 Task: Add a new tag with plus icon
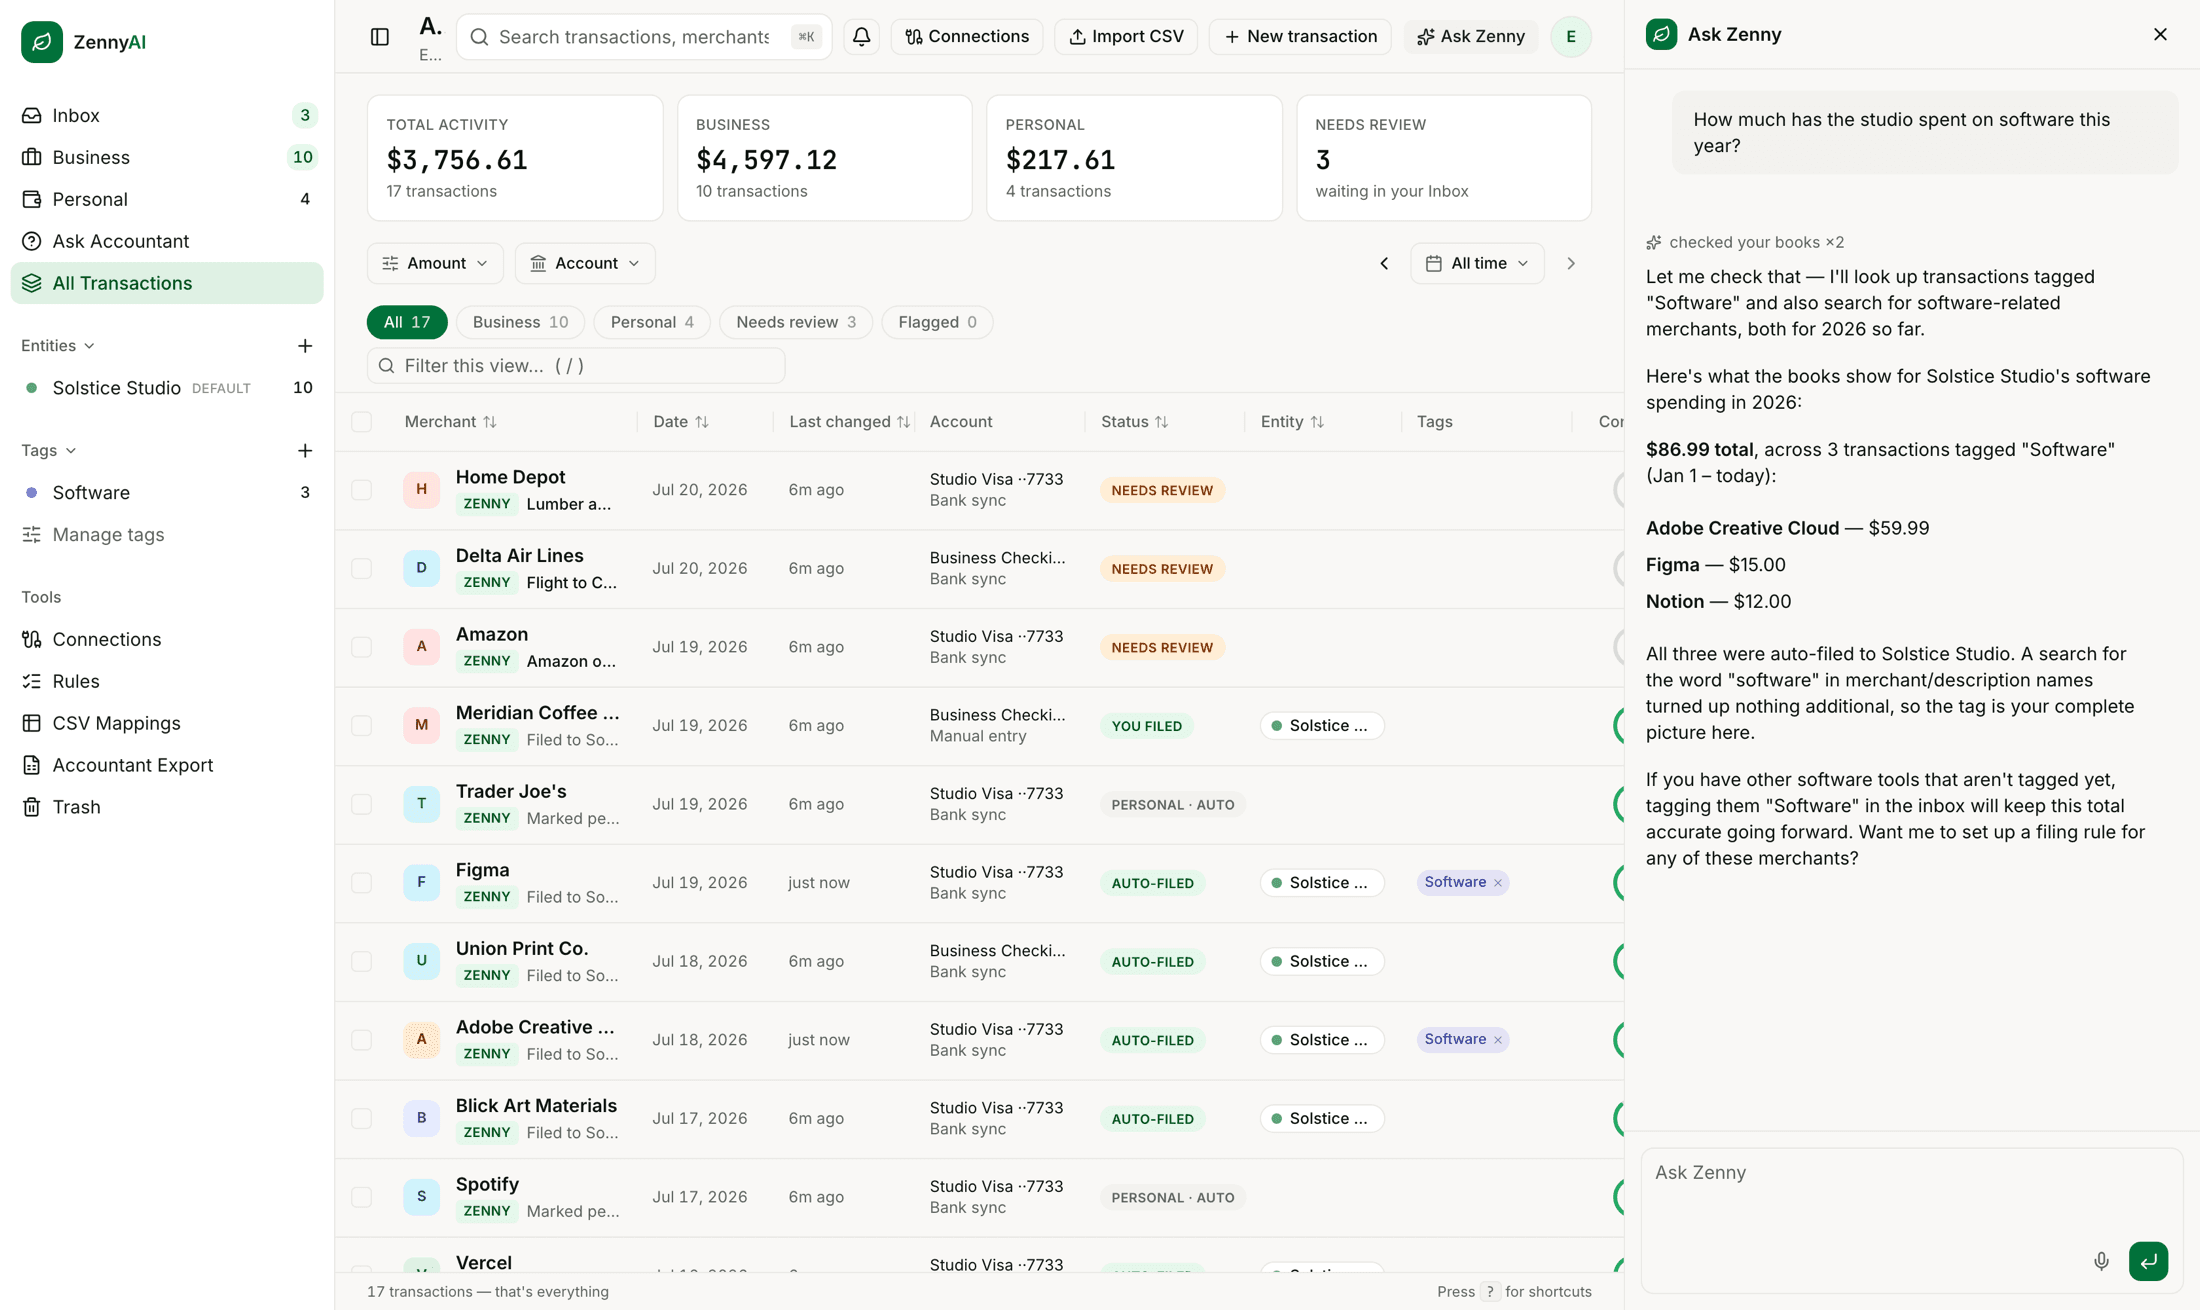tap(305, 451)
